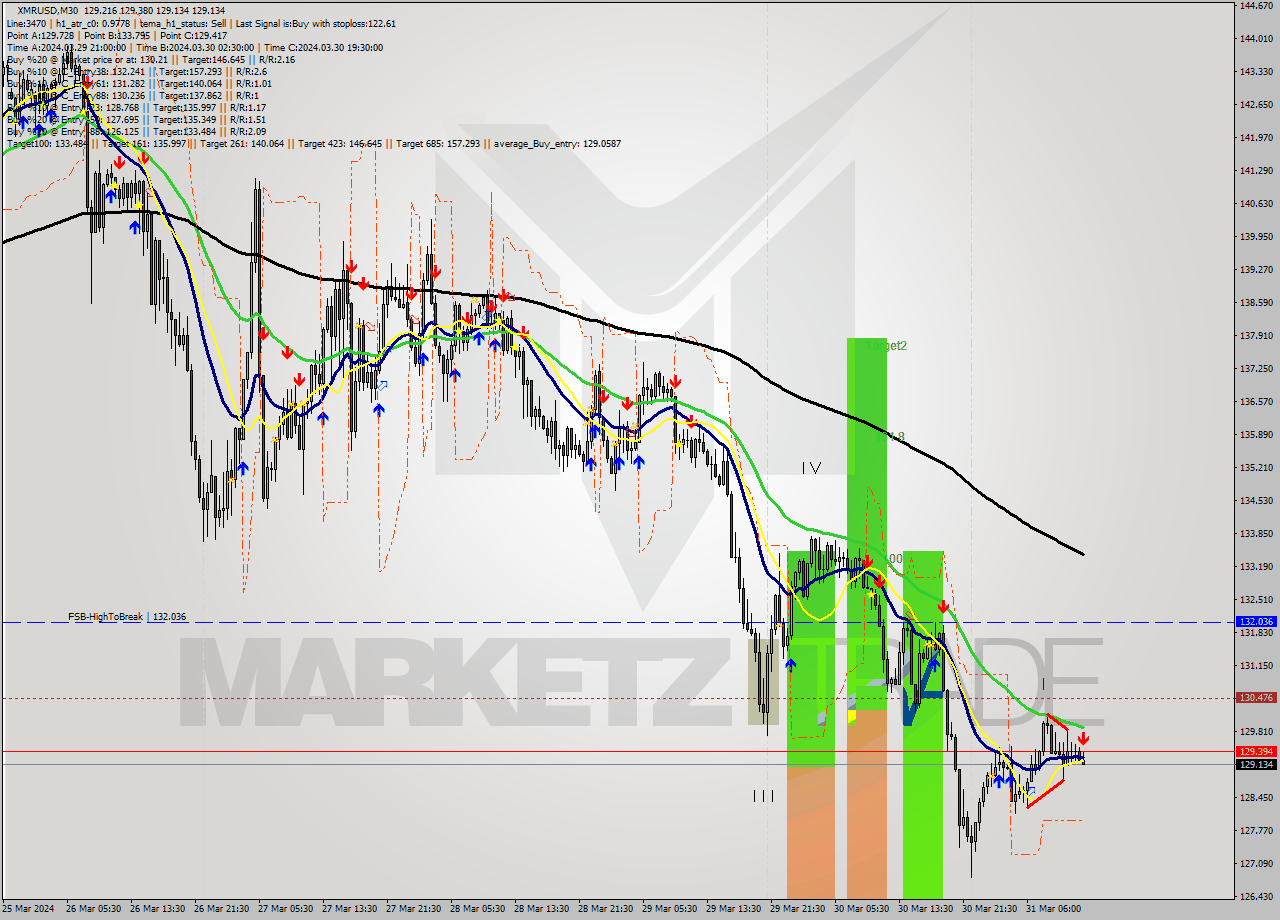Image resolution: width=1280 pixels, height=920 pixels.
Task: Click the Target2 label on green zone
Action: tap(887, 346)
